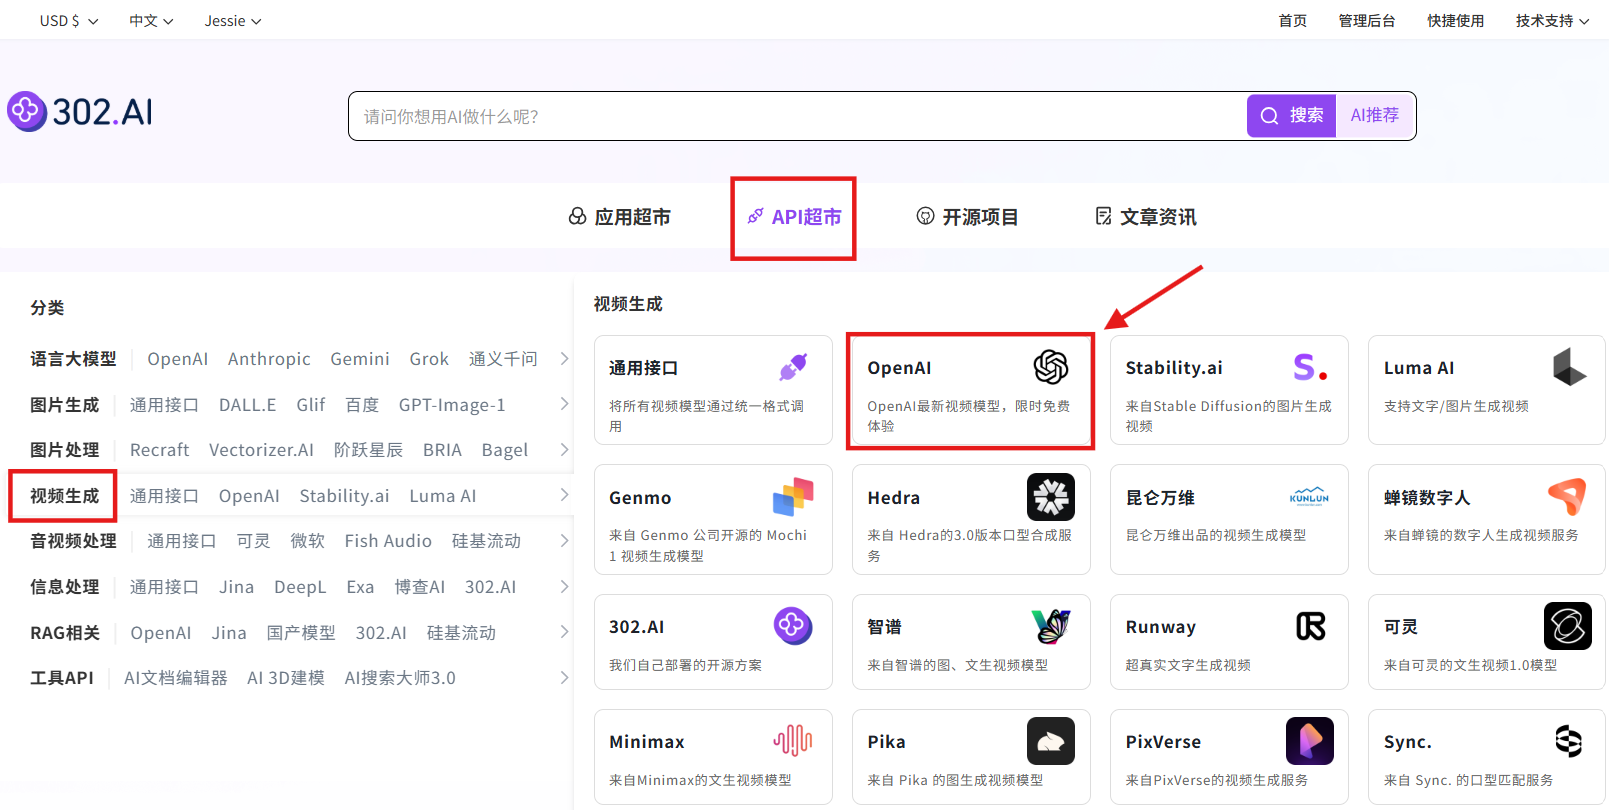Click the 搜索 search button

pyautogui.click(x=1291, y=116)
